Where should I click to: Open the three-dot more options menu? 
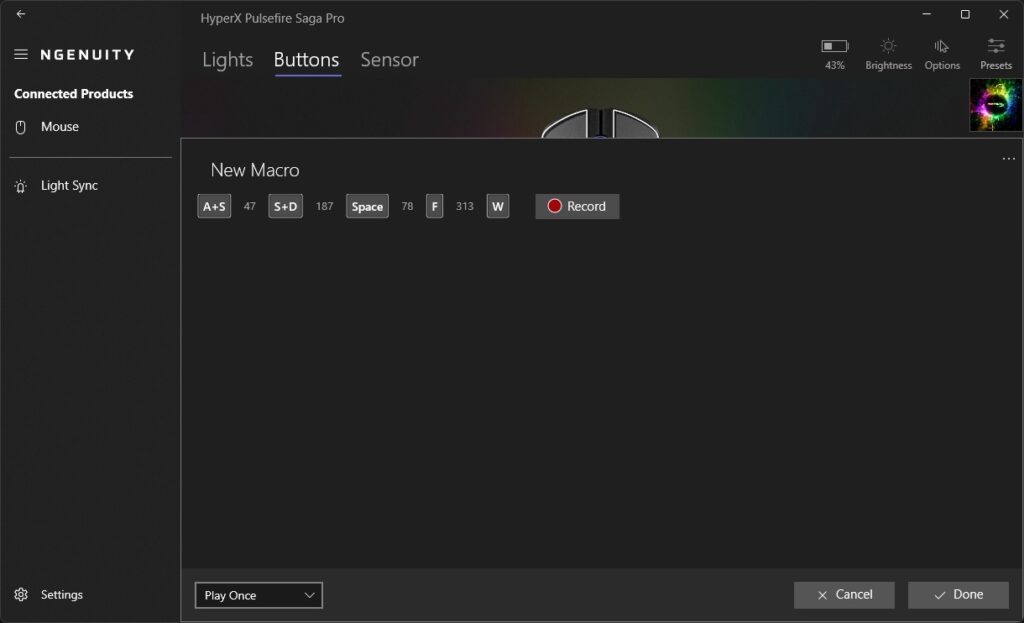[x=1008, y=159]
